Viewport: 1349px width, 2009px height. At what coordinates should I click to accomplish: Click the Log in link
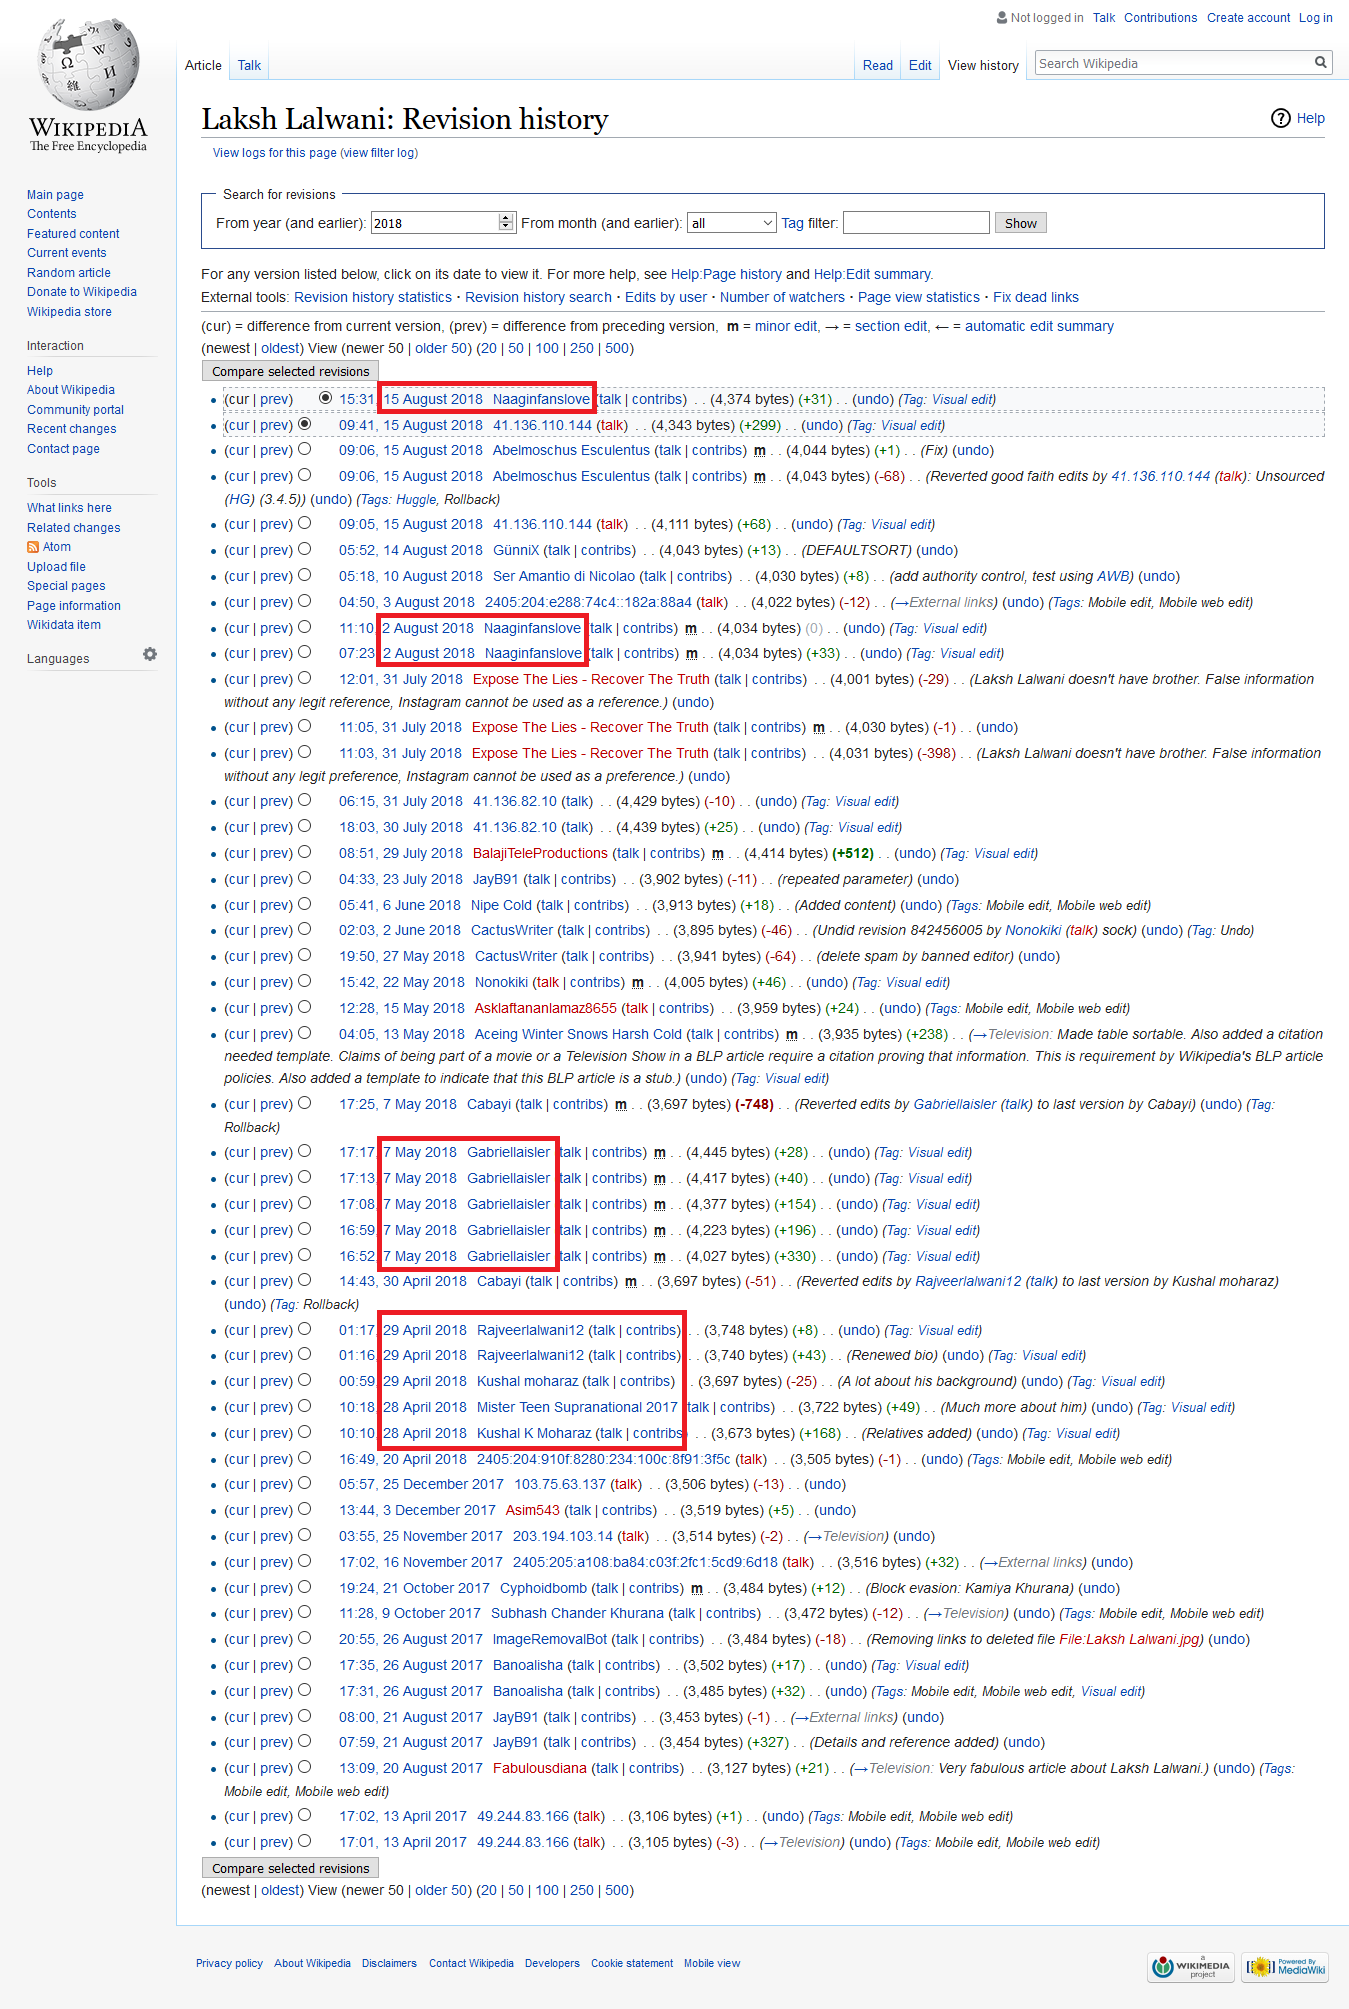(x=1315, y=18)
